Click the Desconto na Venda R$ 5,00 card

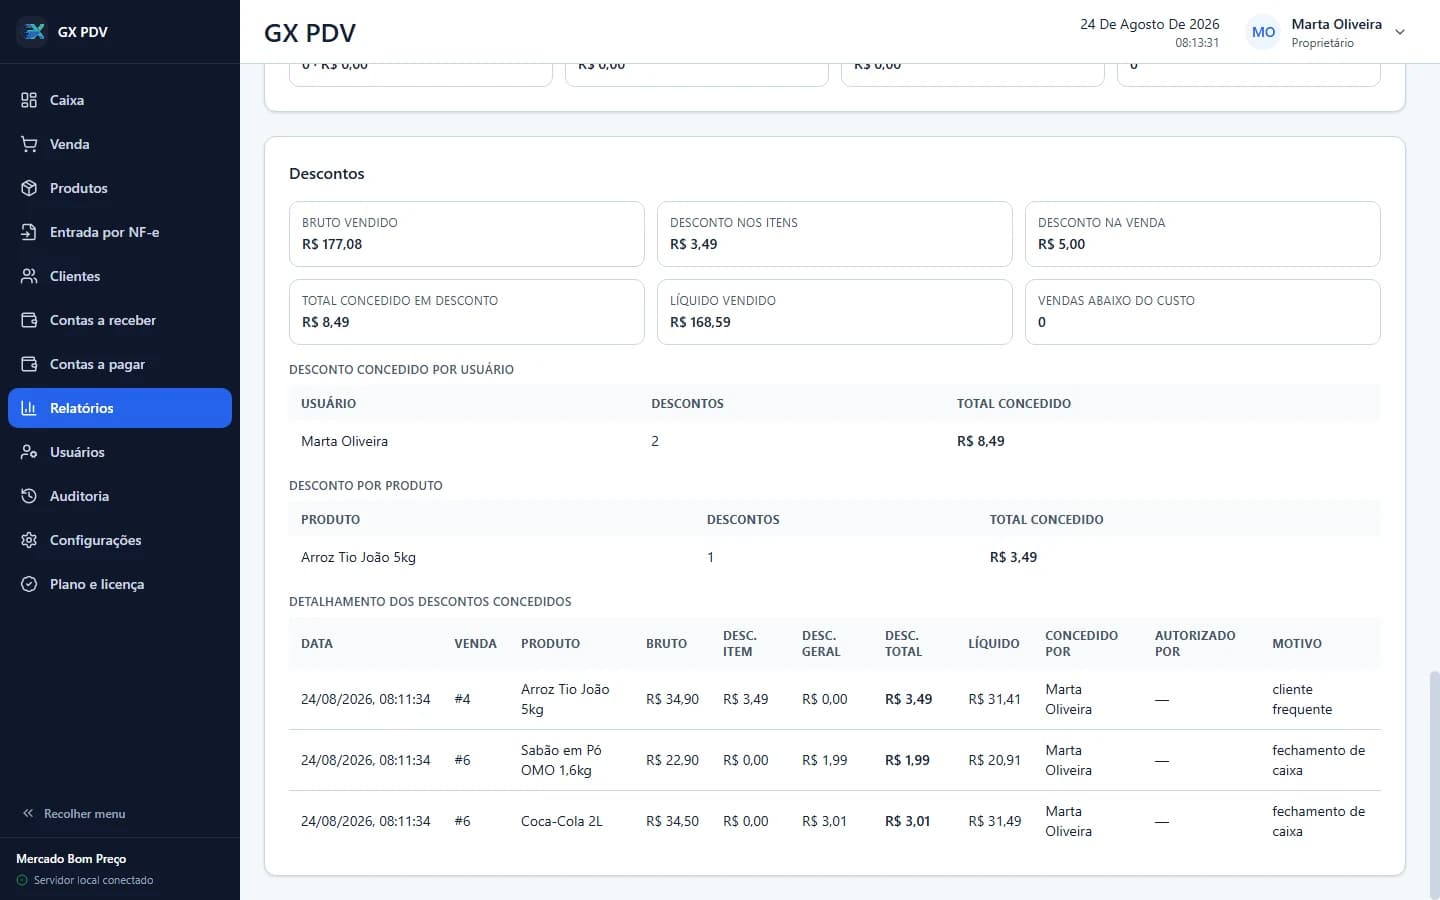pos(1202,234)
